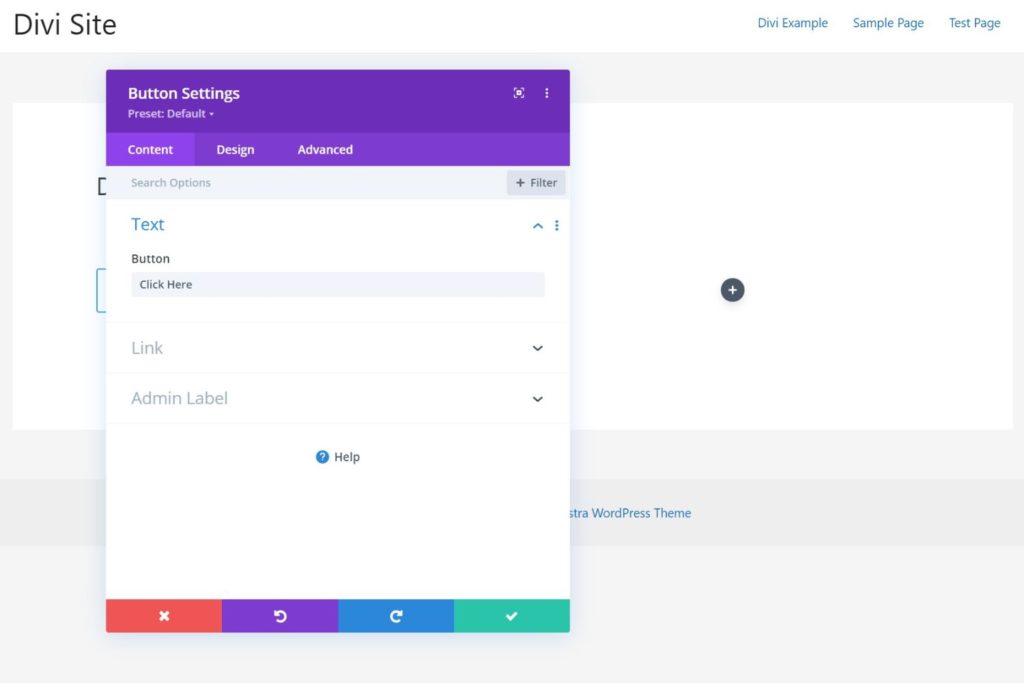Open the three-dot options menu in header
The width and height of the screenshot is (1024, 683).
tap(547, 92)
